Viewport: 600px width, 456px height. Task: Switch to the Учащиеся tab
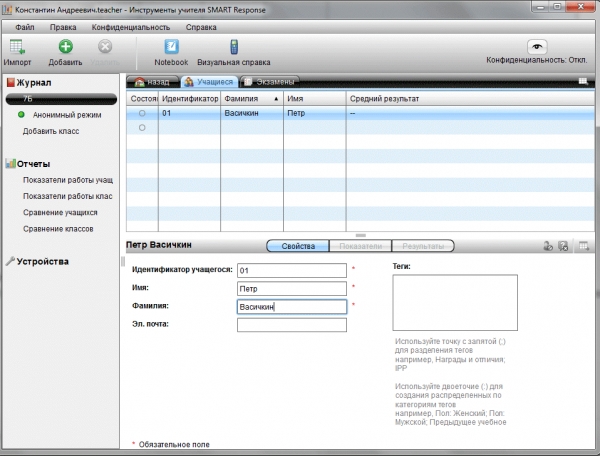point(209,82)
